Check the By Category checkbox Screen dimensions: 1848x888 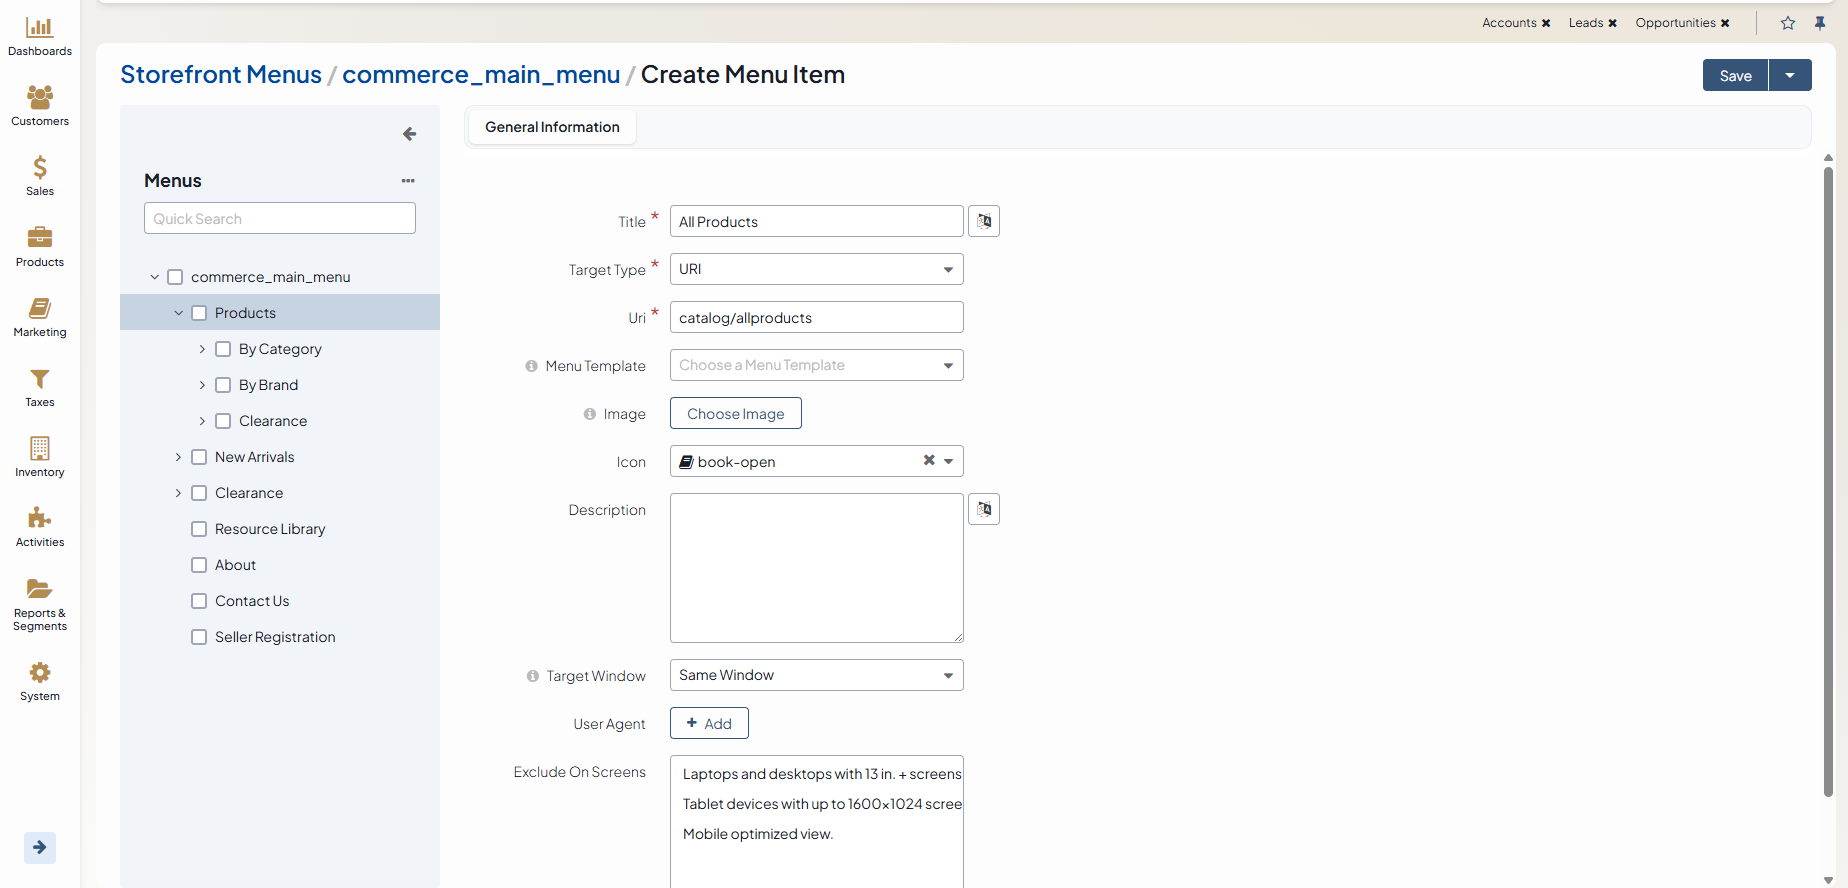[223, 349]
